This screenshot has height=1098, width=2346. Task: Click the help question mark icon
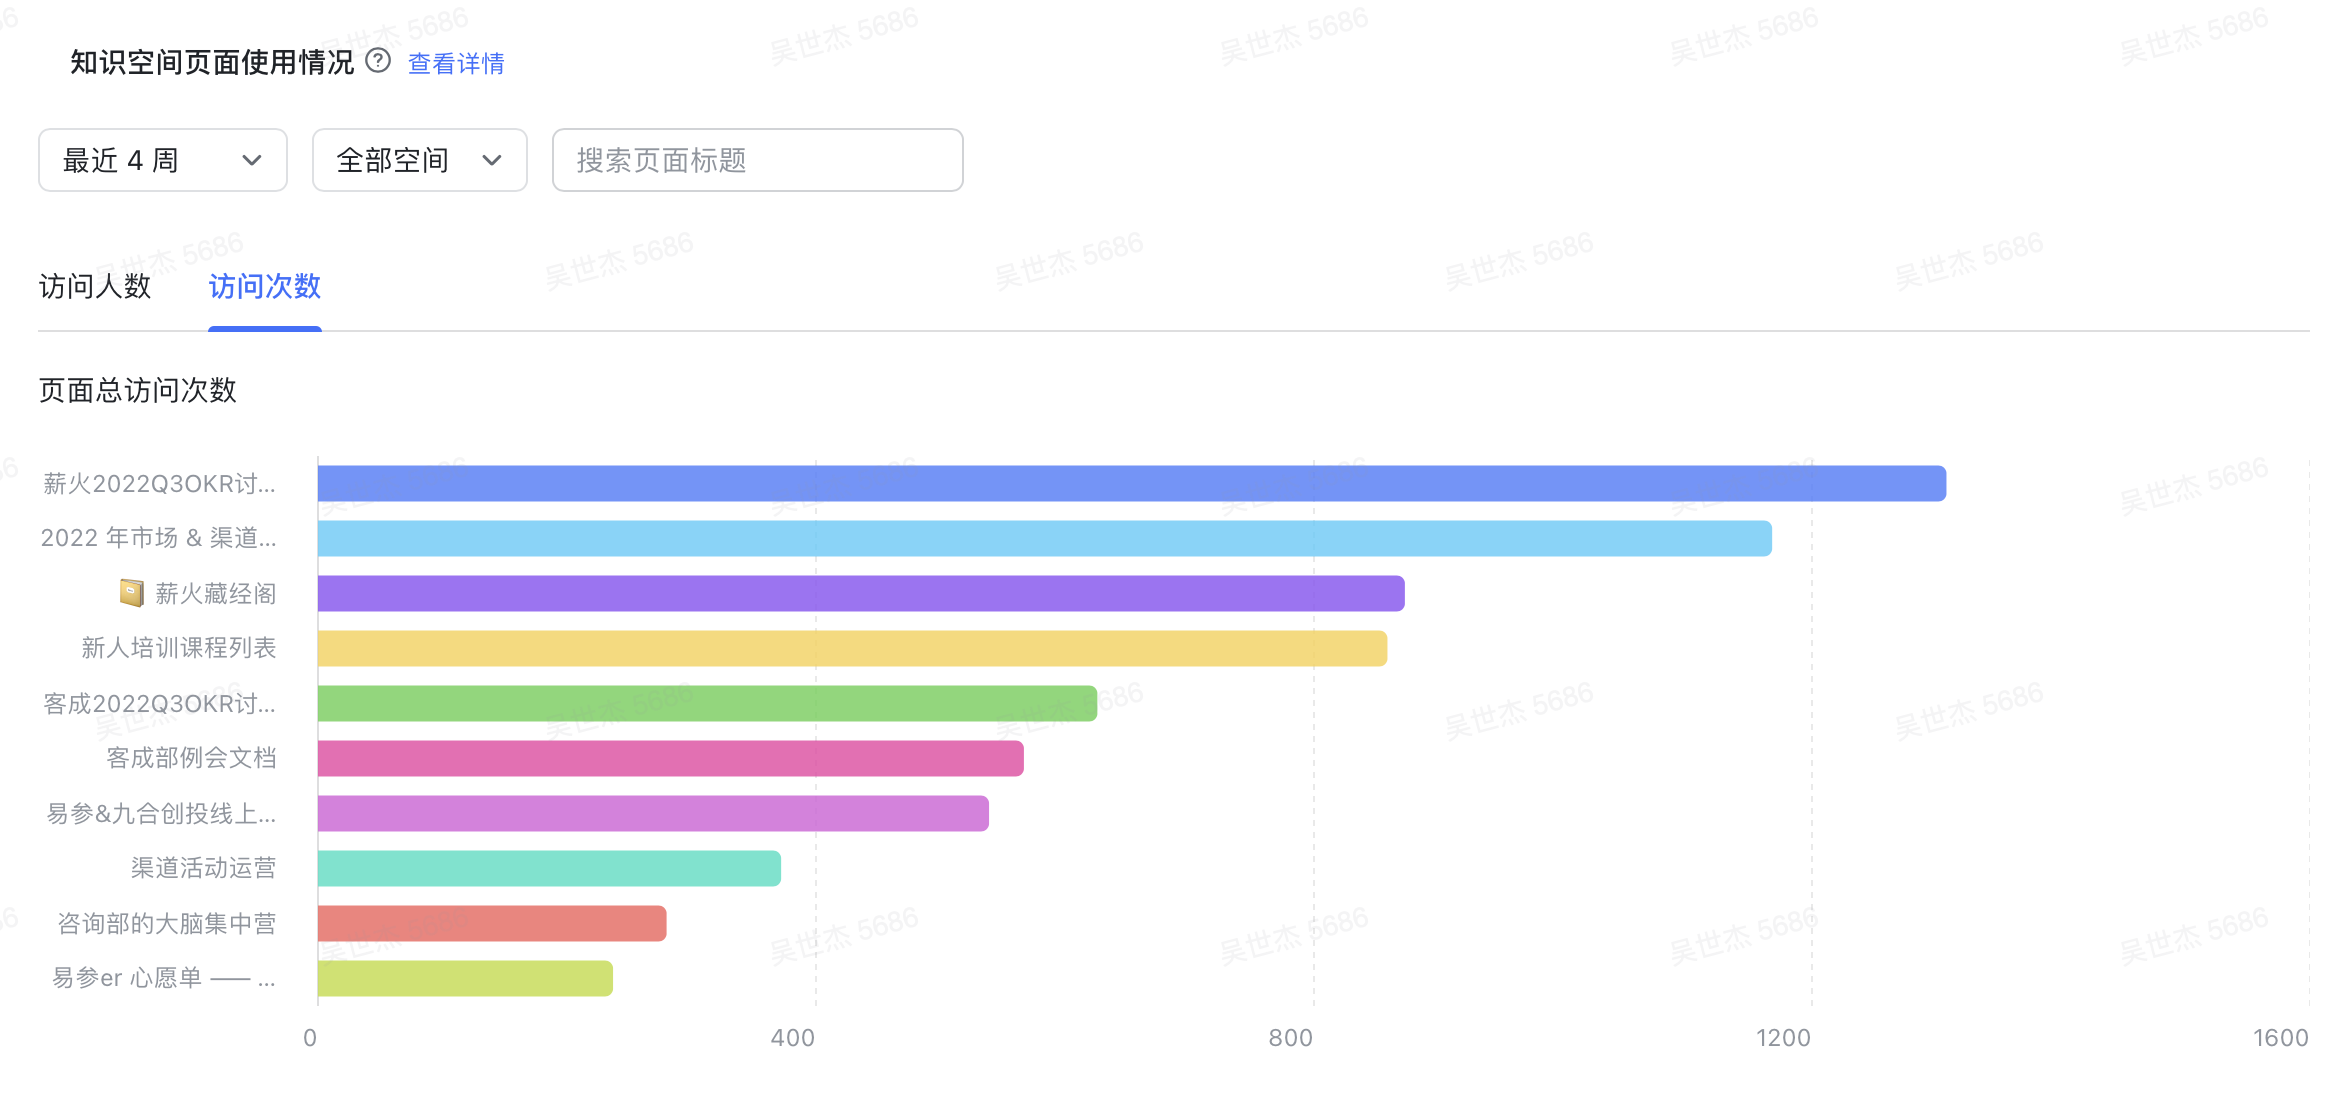point(378,62)
